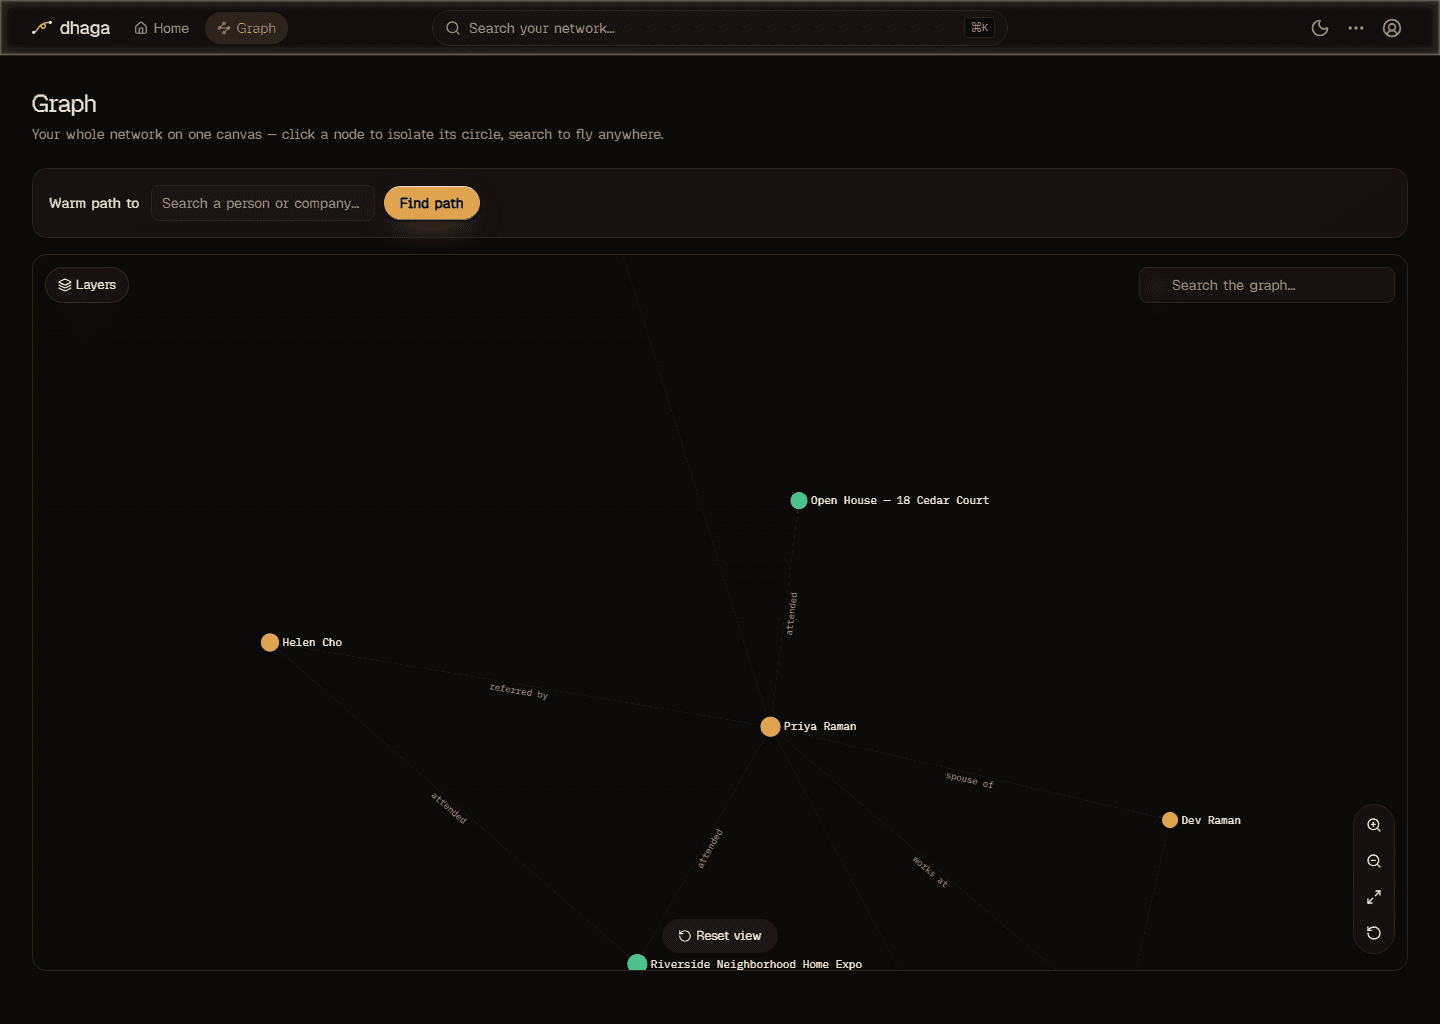Zoom in on the graph canvas

pos(1374,825)
